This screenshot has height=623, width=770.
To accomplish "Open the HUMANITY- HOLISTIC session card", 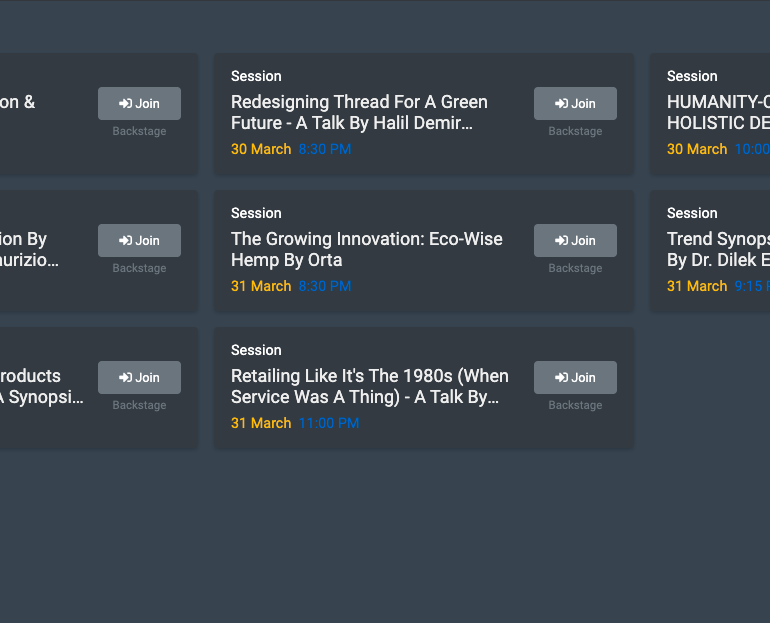I will pos(710,114).
